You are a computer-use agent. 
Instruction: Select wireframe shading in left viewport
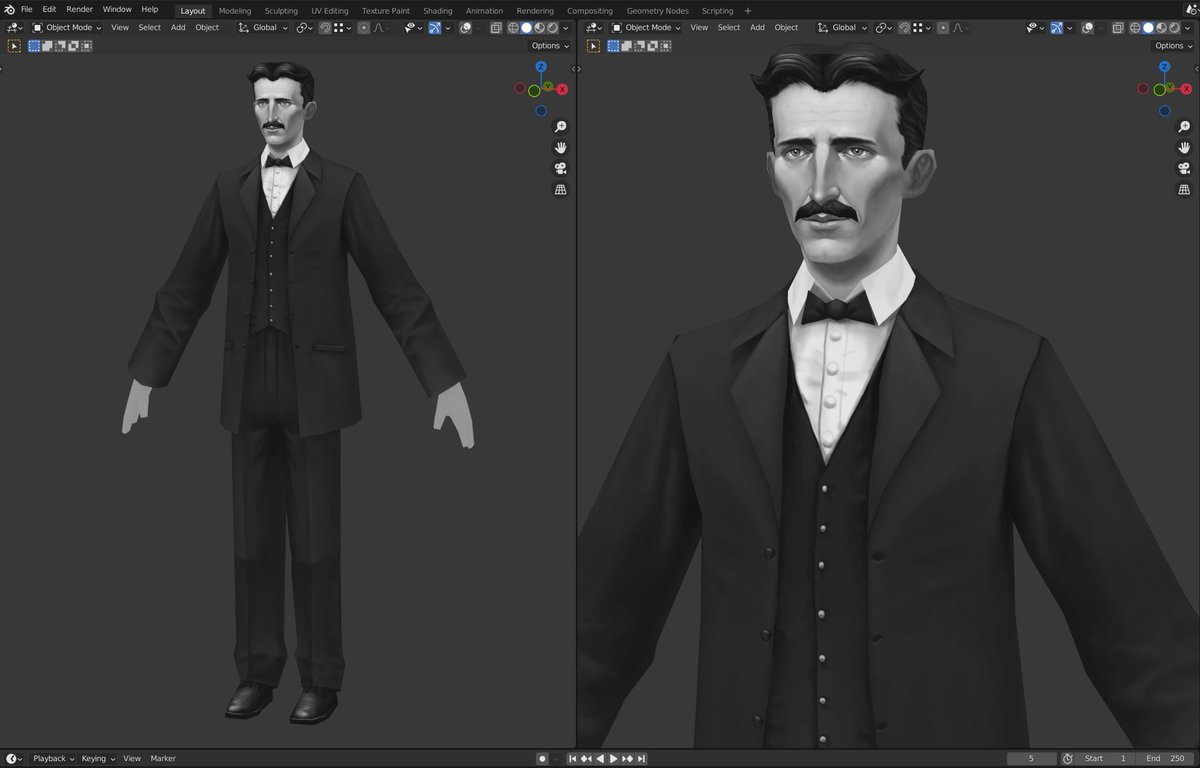513,27
